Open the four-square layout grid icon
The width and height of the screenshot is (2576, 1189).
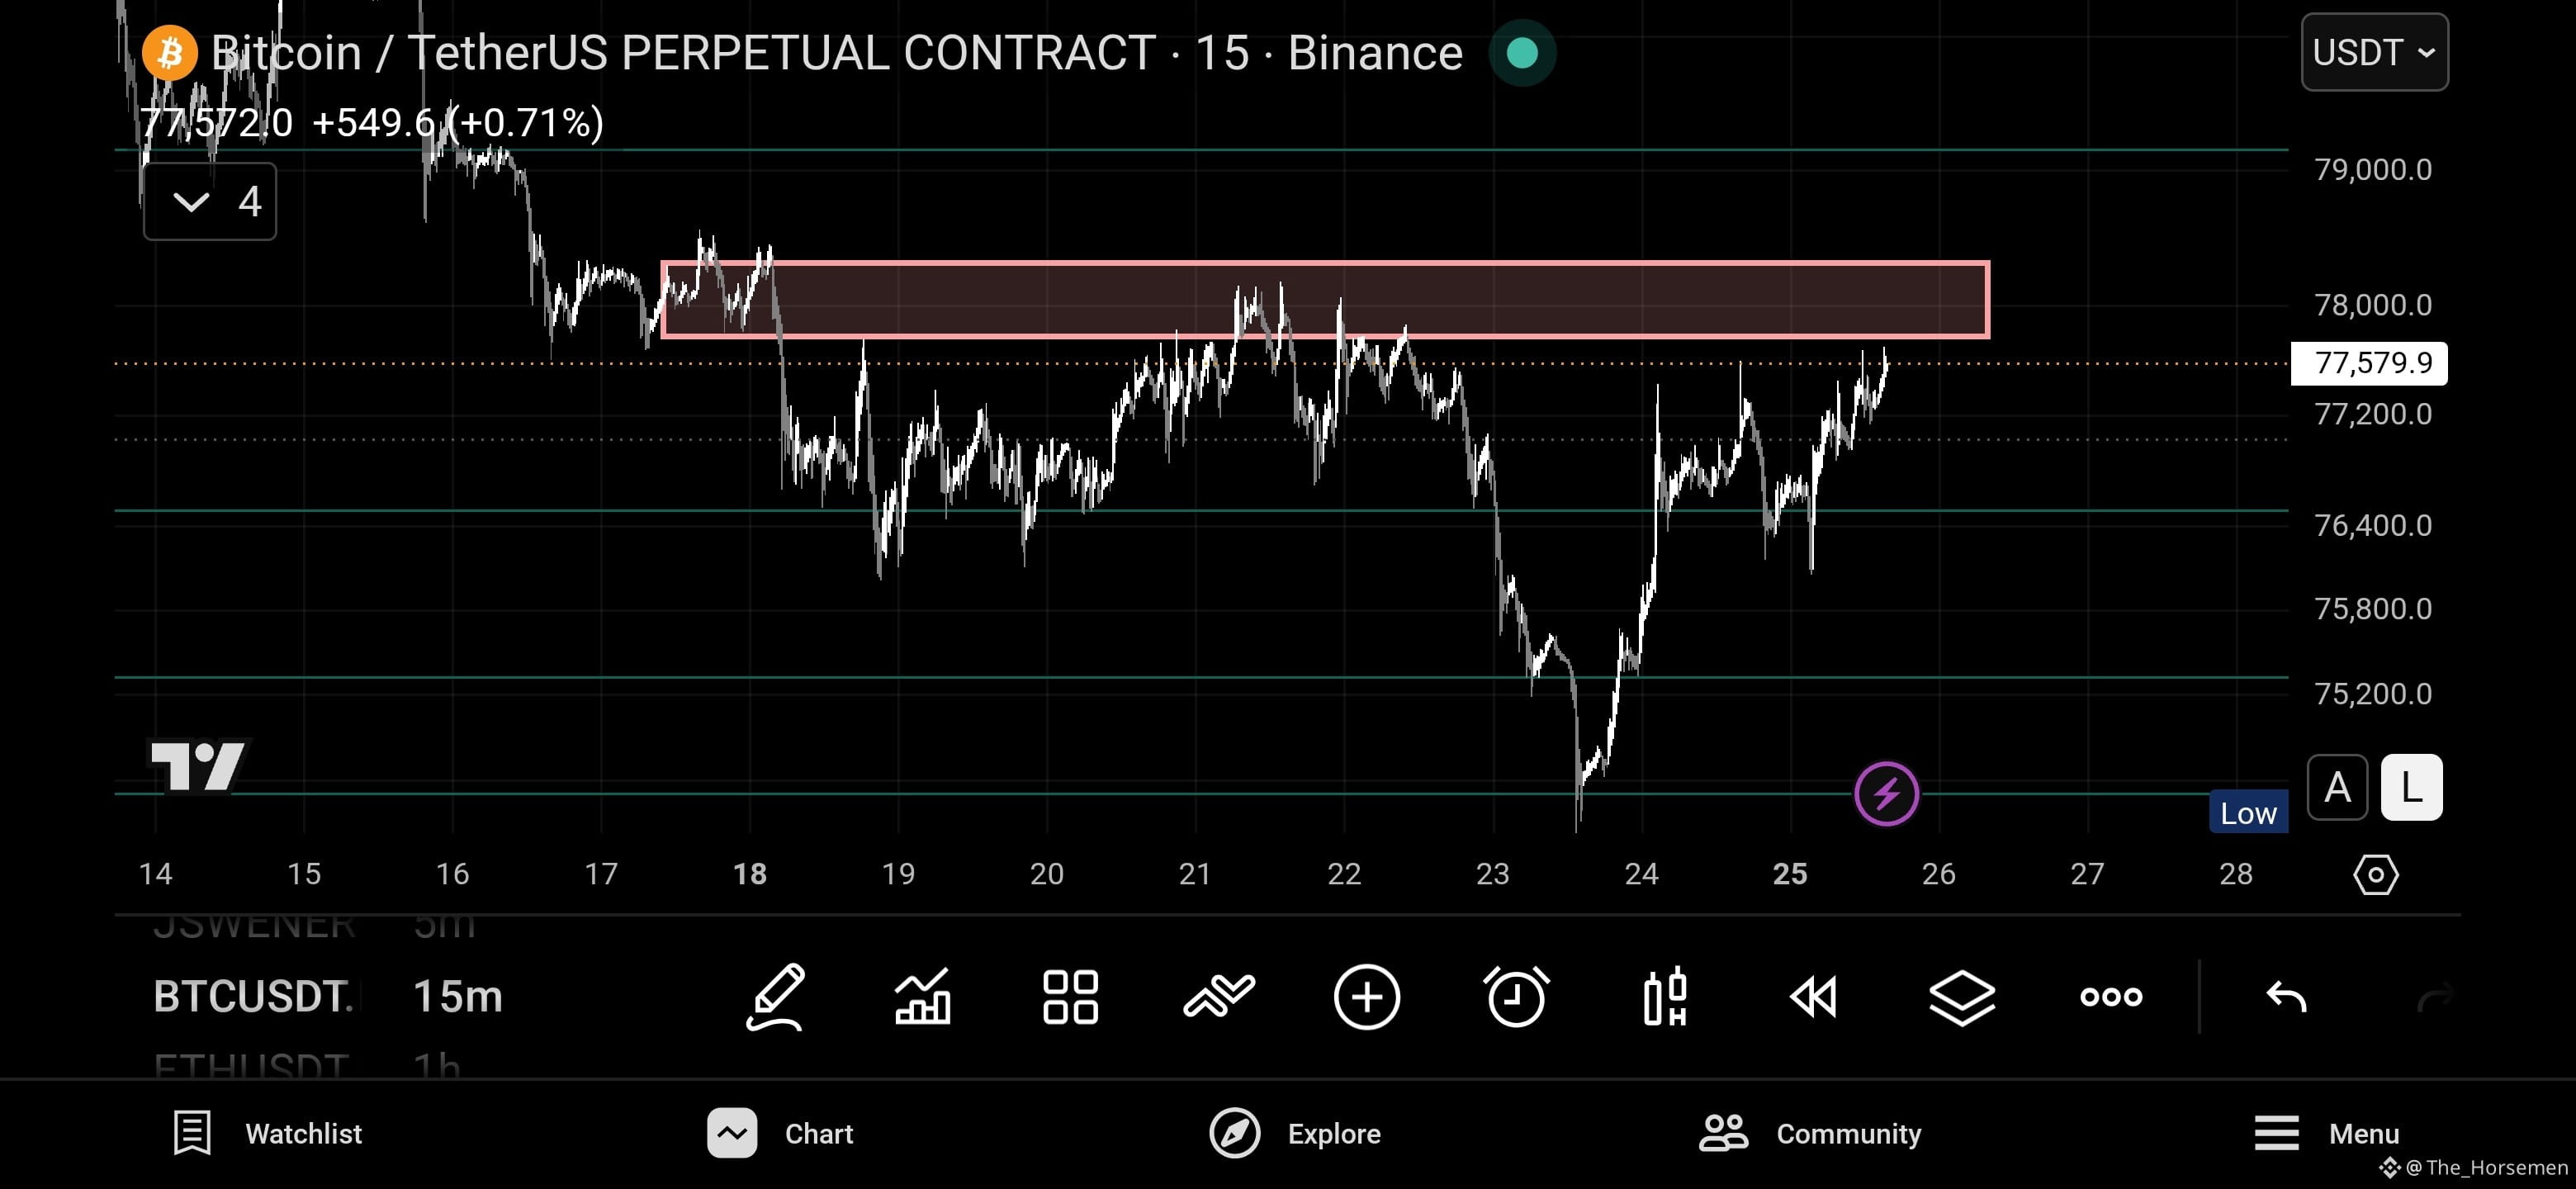pyautogui.click(x=1070, y=997)
